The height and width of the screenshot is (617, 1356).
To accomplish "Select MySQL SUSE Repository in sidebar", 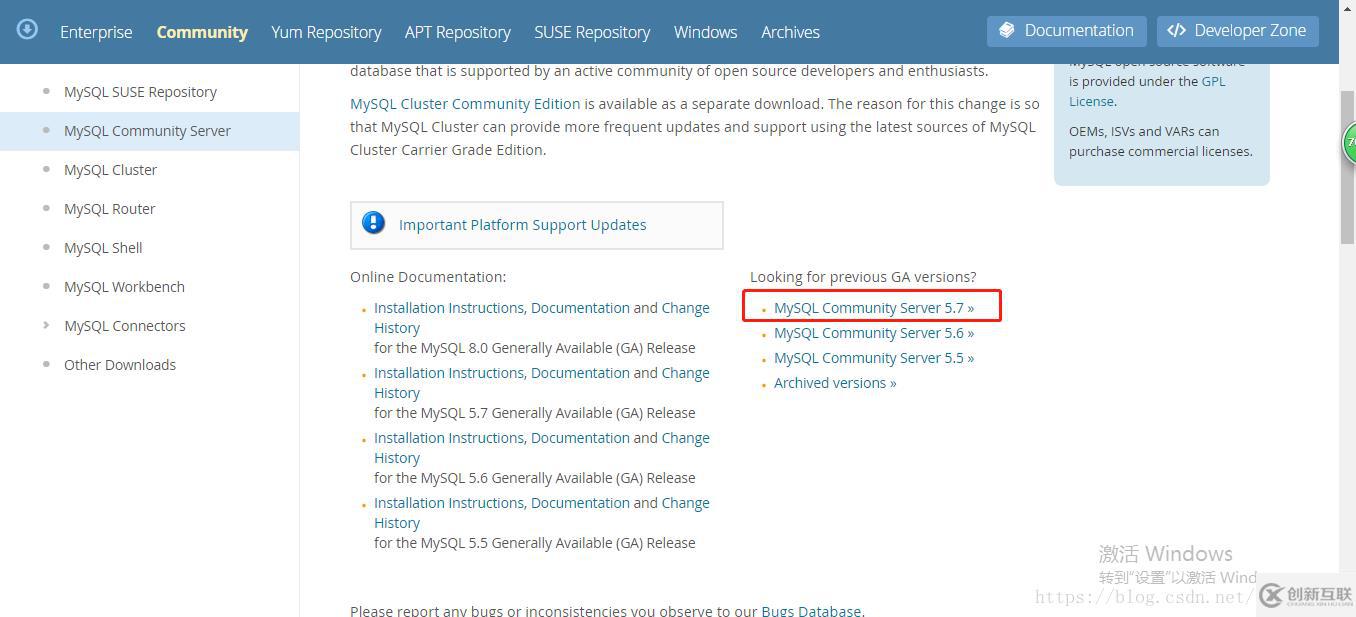I will (140, 92).
